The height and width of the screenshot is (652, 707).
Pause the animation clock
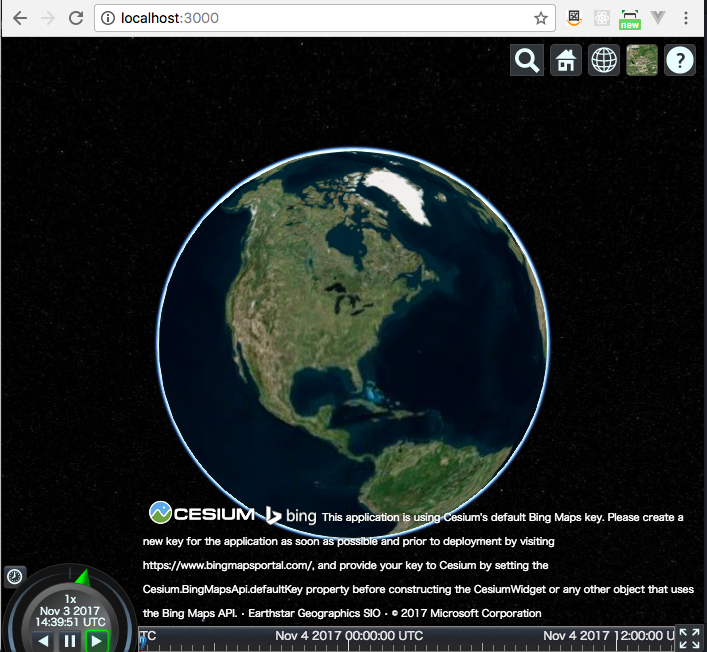coord(70,641)
